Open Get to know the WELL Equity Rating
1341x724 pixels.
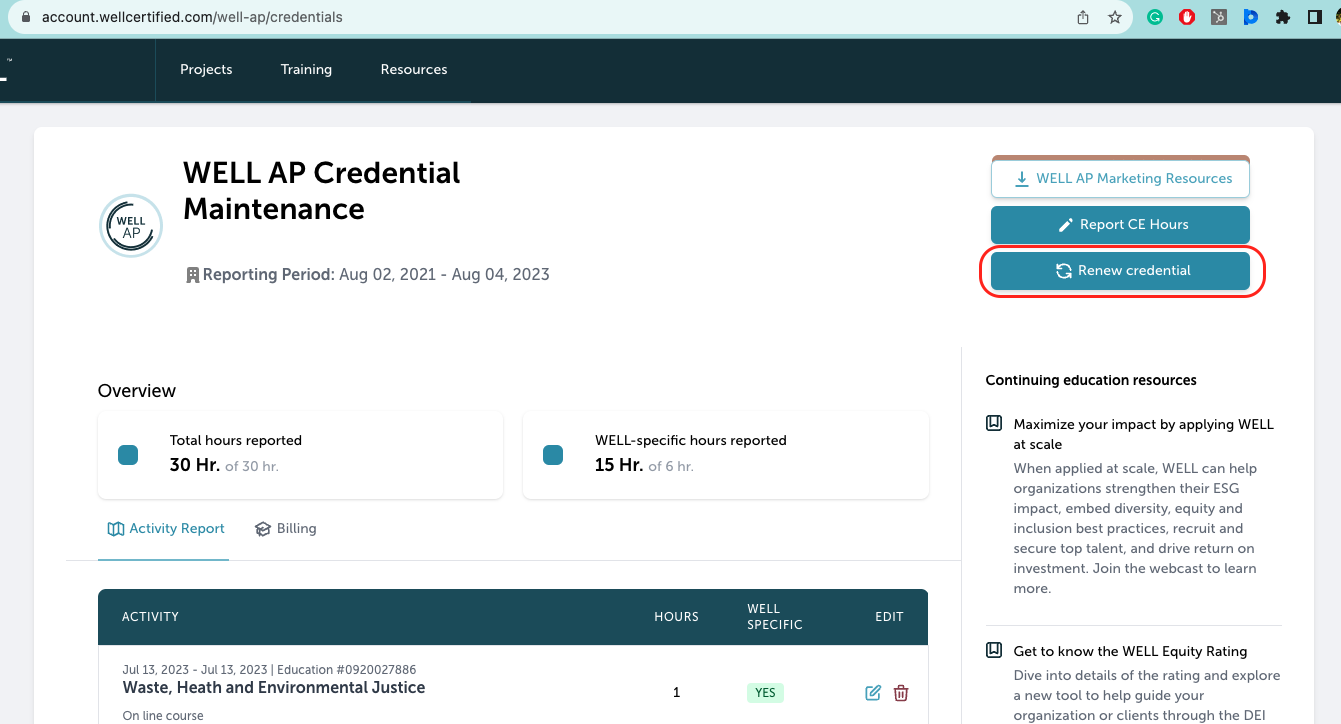tap(1130, 651)
